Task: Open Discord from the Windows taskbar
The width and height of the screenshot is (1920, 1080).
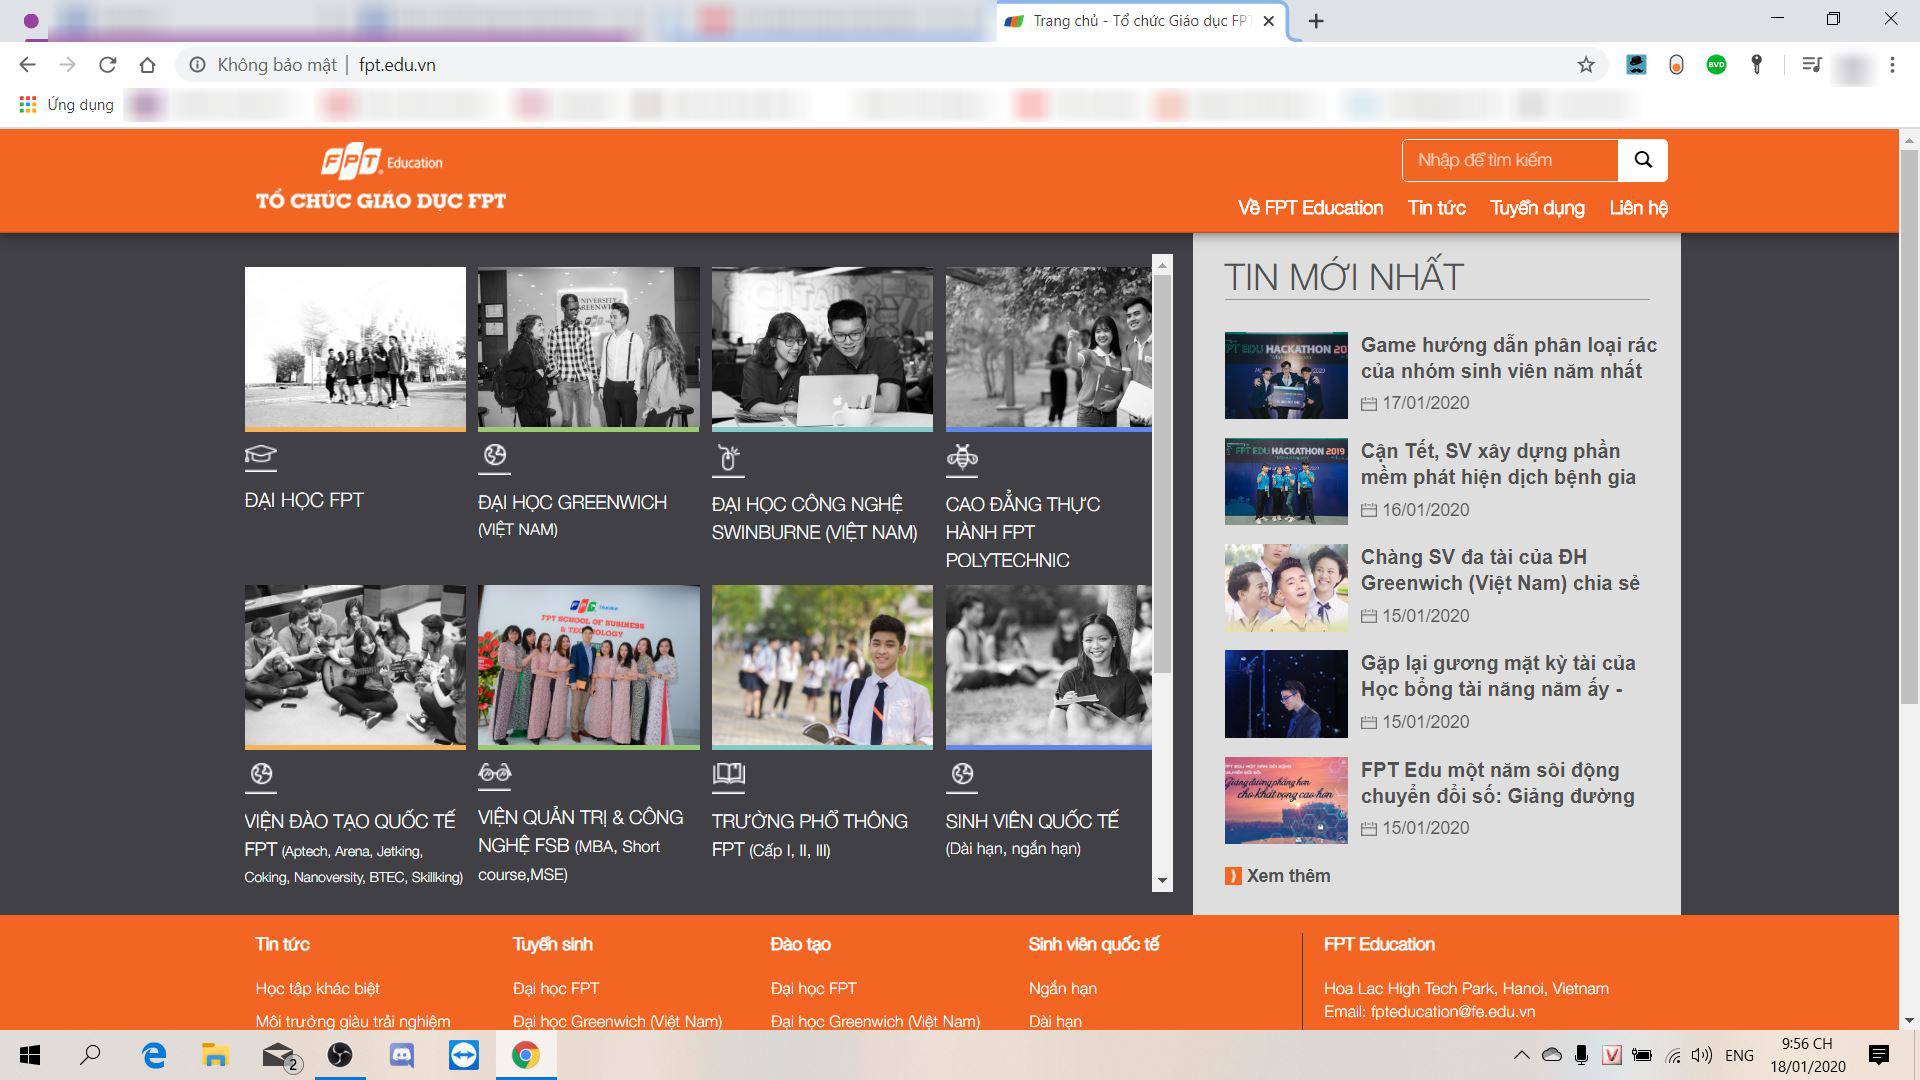Action: pos(402,1055)
